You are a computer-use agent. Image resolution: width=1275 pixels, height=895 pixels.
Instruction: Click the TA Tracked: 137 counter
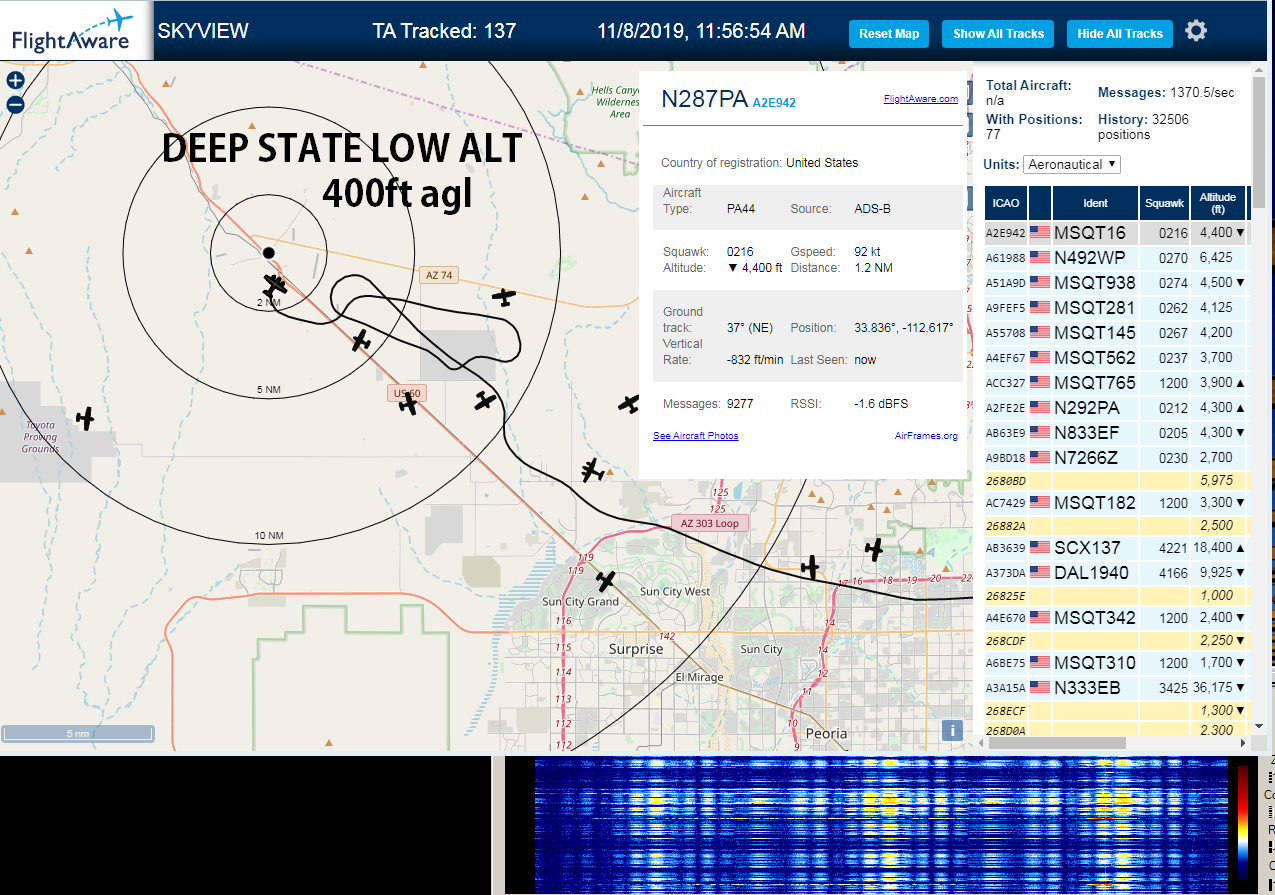444,31
